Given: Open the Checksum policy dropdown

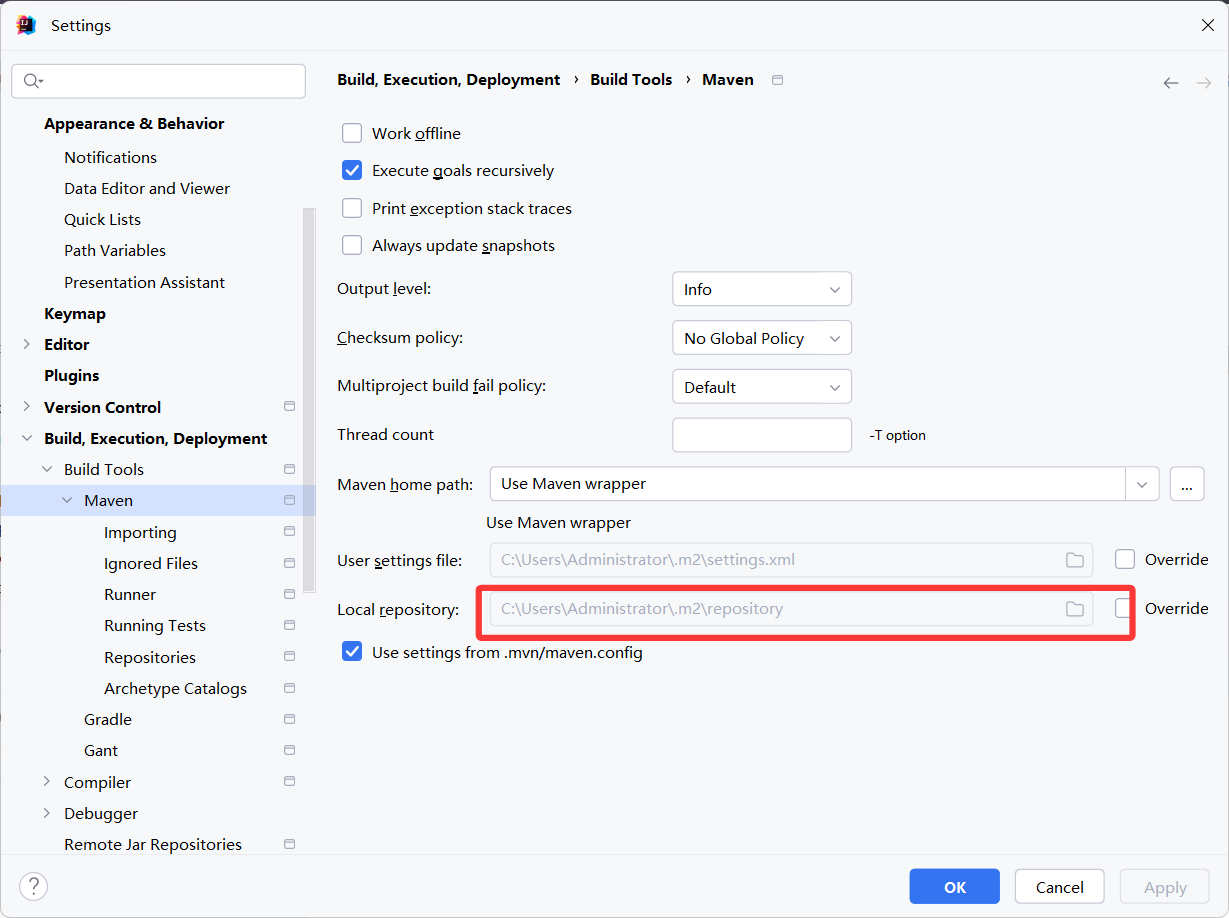Looking at the screenshot, I should pyautogui.click(x=762, y=338).
